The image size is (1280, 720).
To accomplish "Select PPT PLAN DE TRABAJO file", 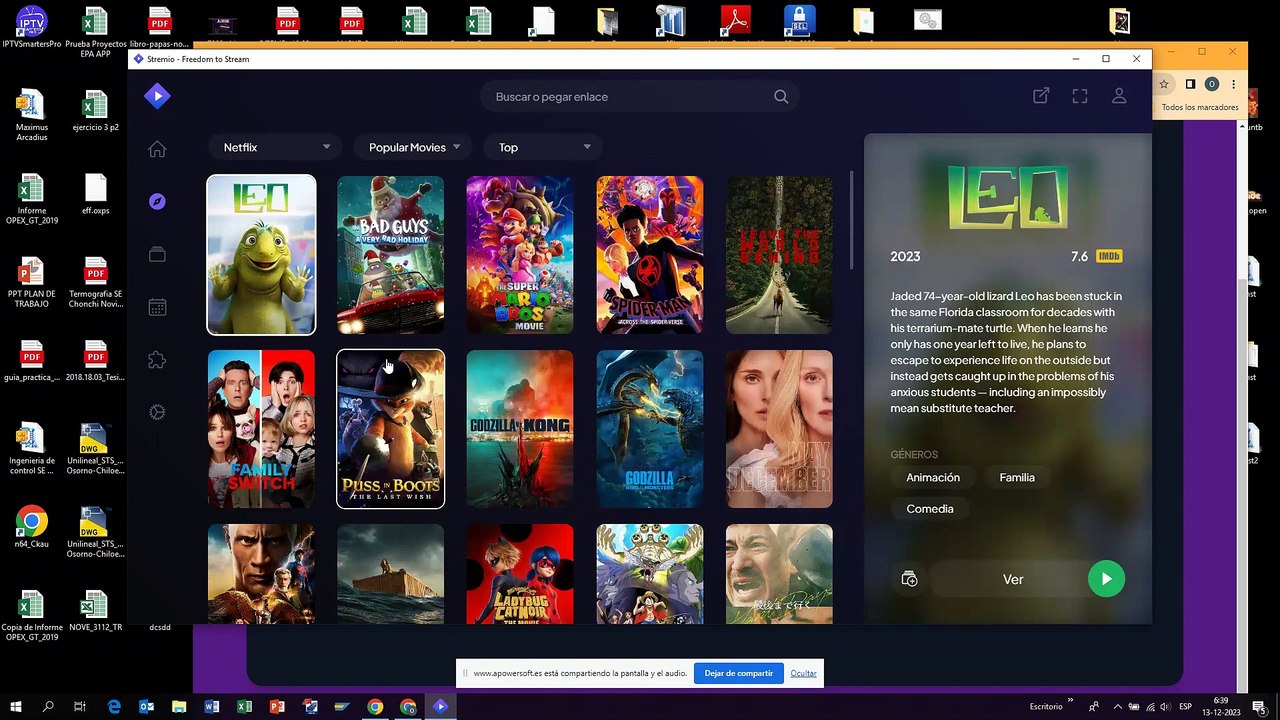I will (32, 283).
